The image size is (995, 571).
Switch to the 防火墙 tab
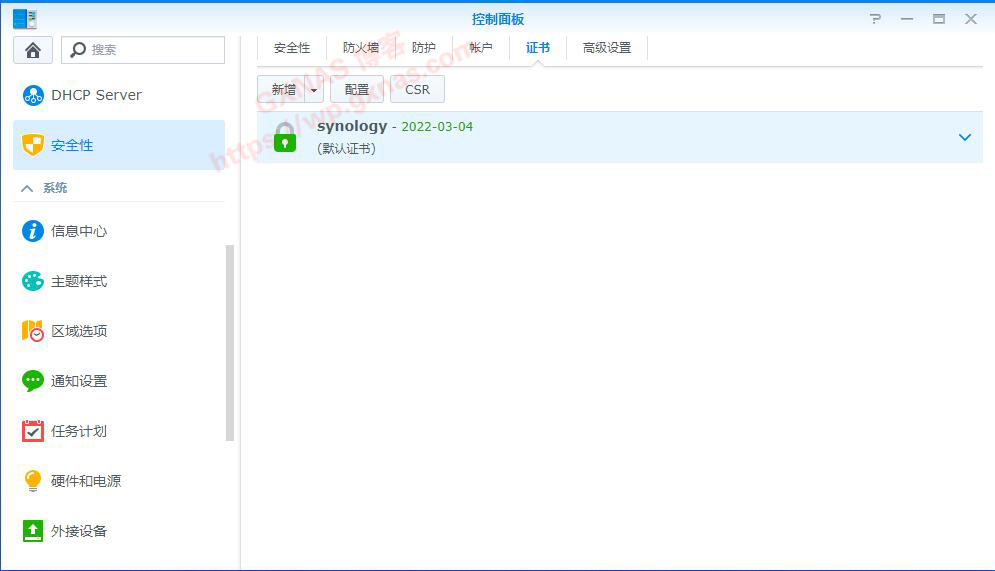[x=360, y=48]
